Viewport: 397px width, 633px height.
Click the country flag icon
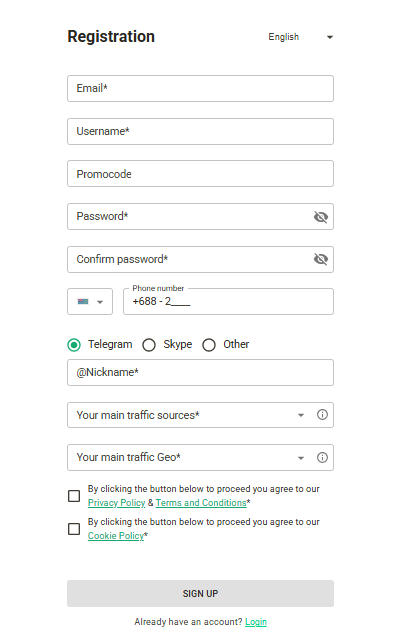point(83,302)
